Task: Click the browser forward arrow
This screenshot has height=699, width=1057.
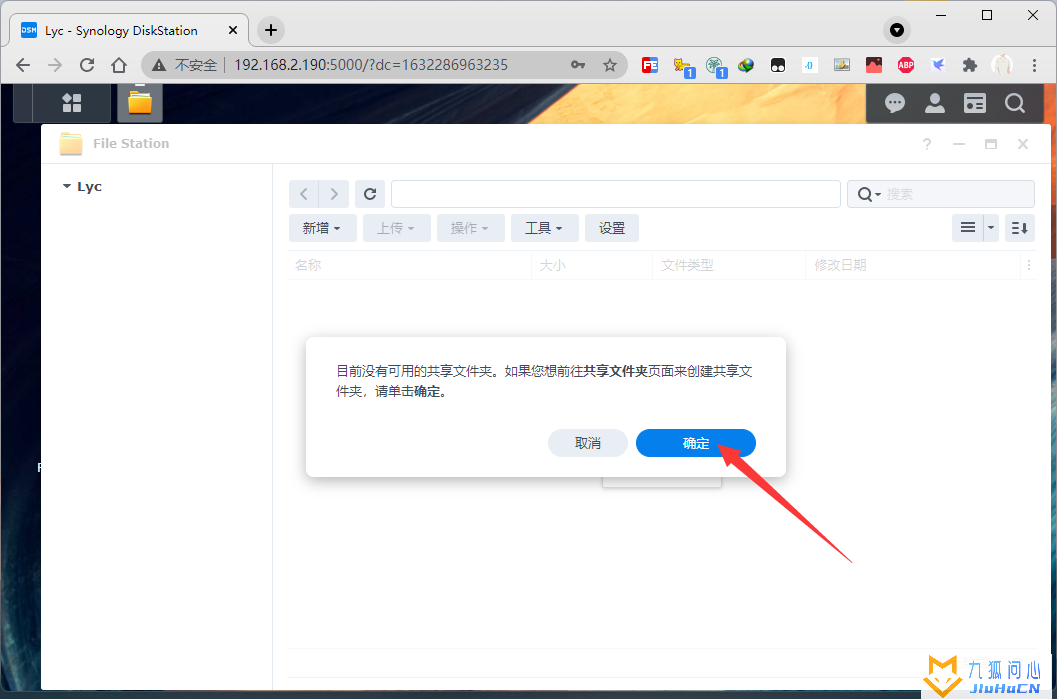Action: click(55, 65)
